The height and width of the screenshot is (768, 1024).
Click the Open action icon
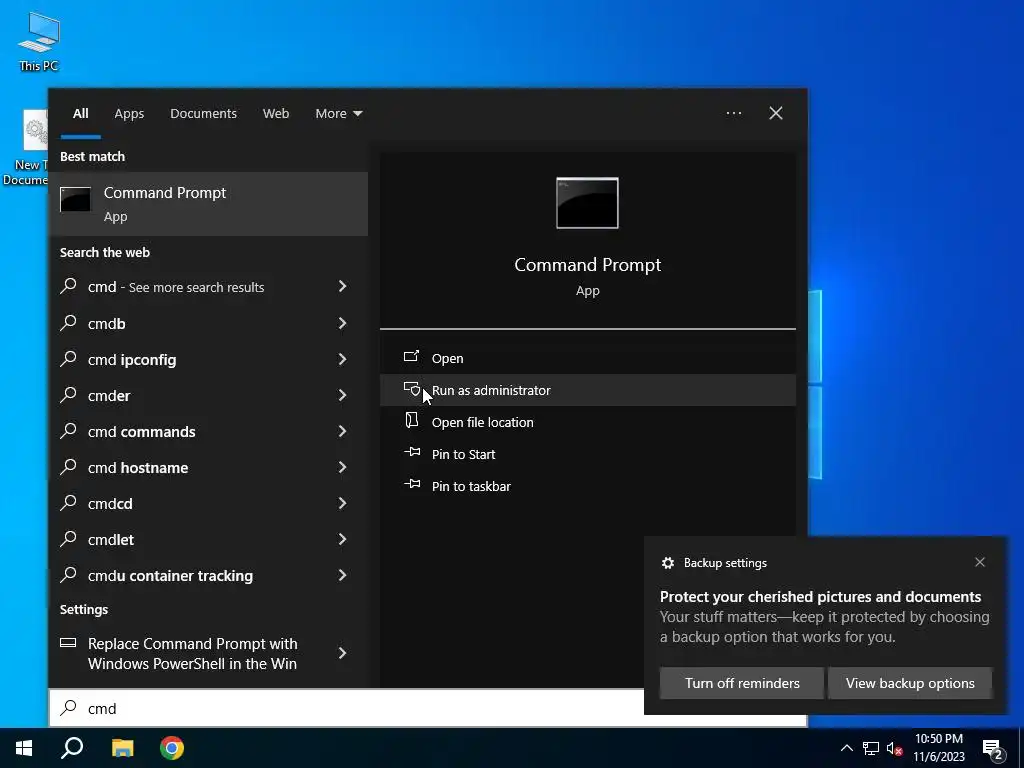click(411, 357)
